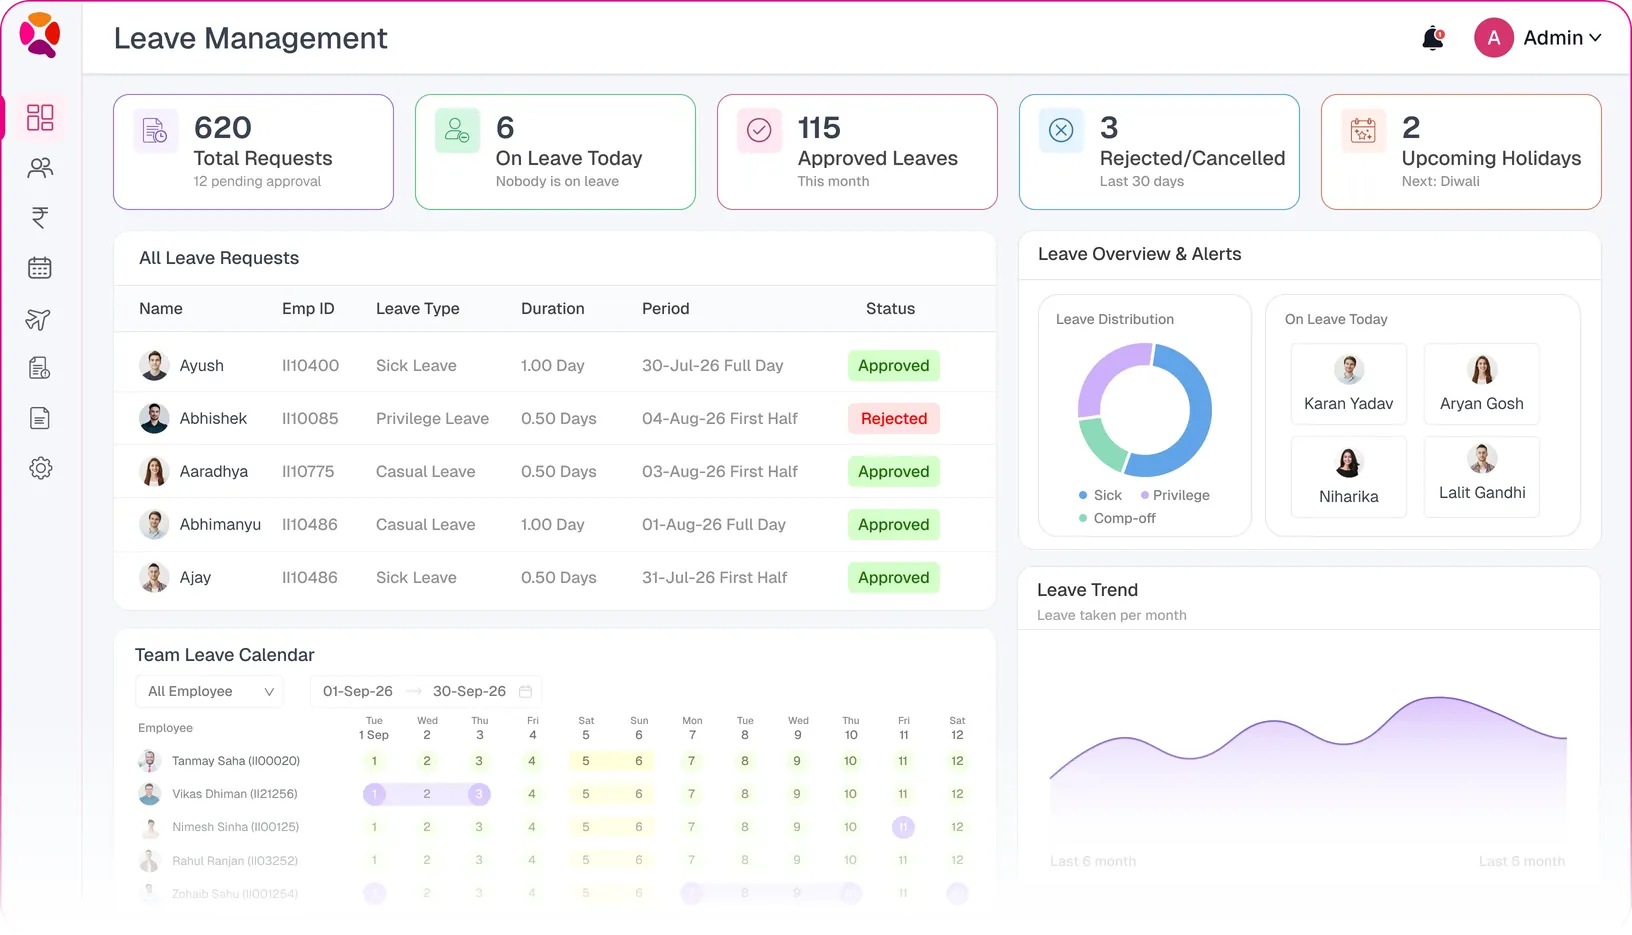Click Abhishek's profile picture in requests table

pos(154,419)
